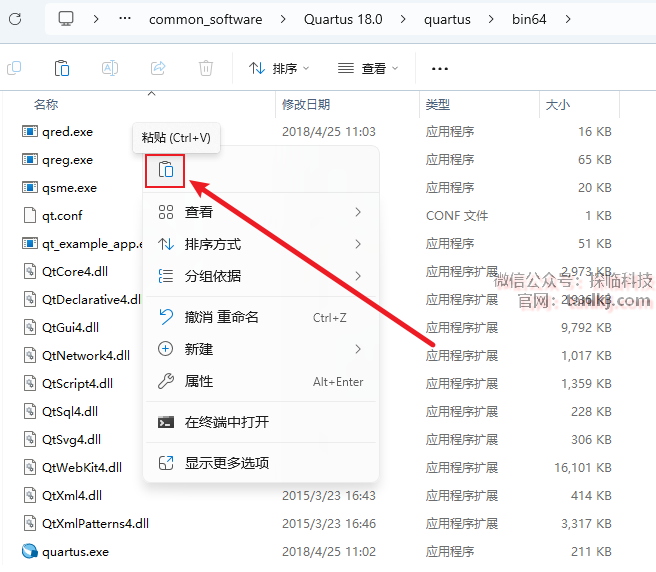
Task: Click the This PC monitor icon
Action: [x=66, y=19]
